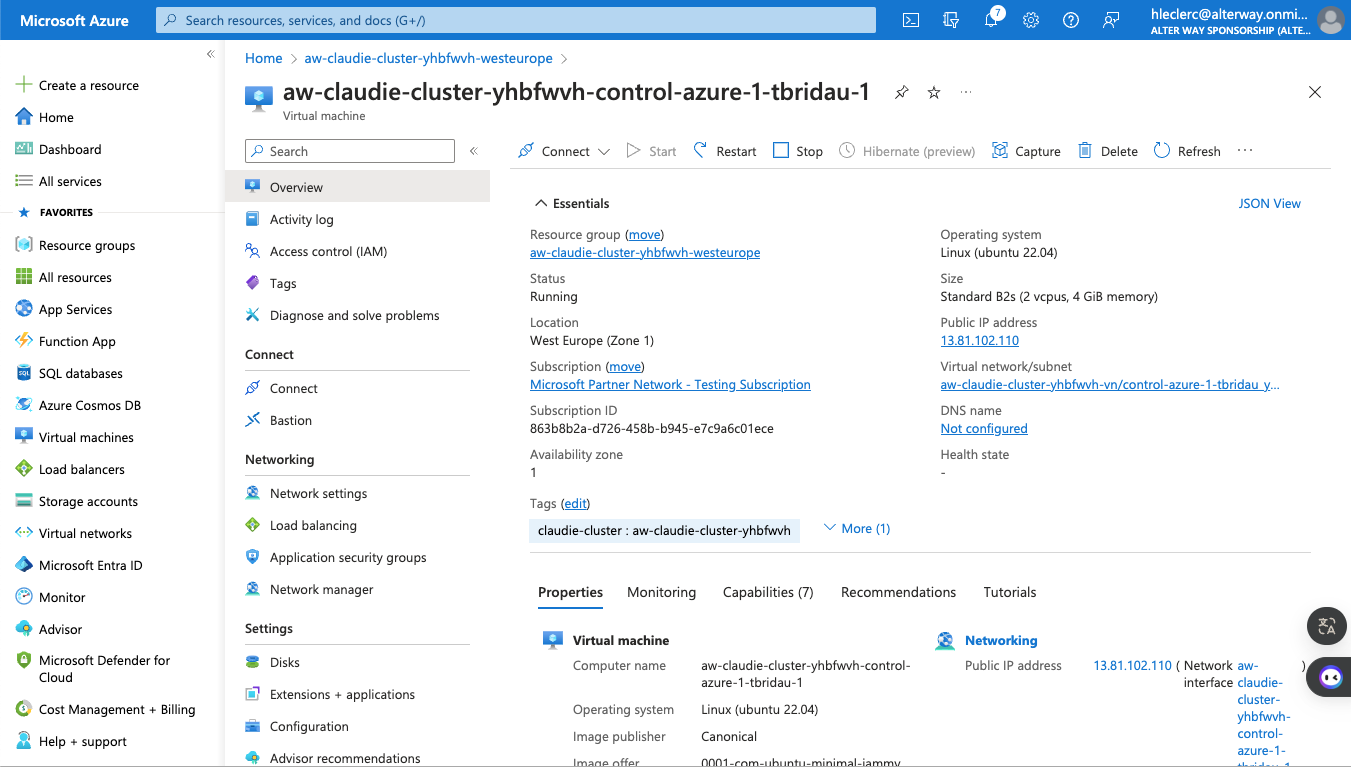Collapse the Essentials section
The image size is (1351, 767).
pyautogui.click(x=540, y=203)
